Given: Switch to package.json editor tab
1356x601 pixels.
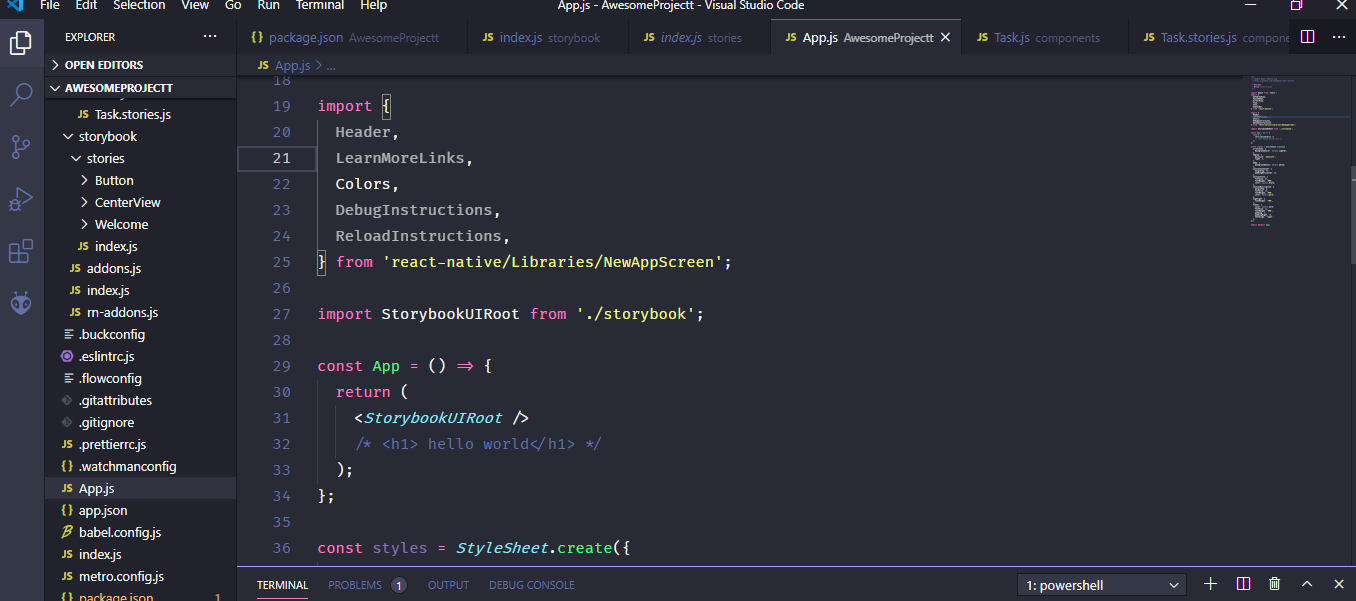Looking at the screenshot, I should coord(352,37).
